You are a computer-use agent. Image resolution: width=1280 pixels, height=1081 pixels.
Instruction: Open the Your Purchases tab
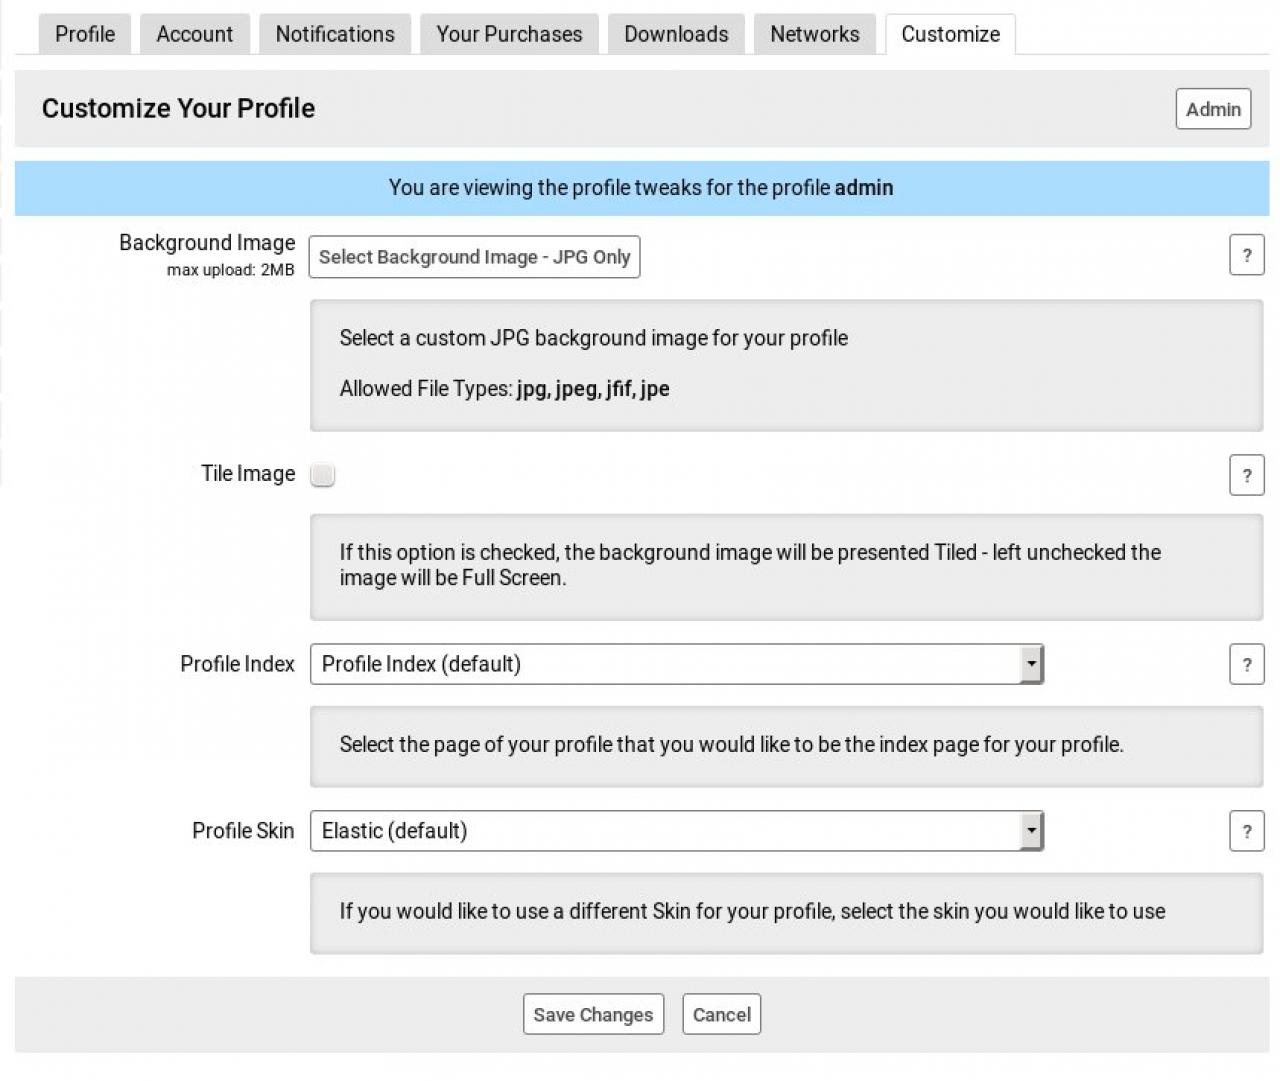pos(509,34)
